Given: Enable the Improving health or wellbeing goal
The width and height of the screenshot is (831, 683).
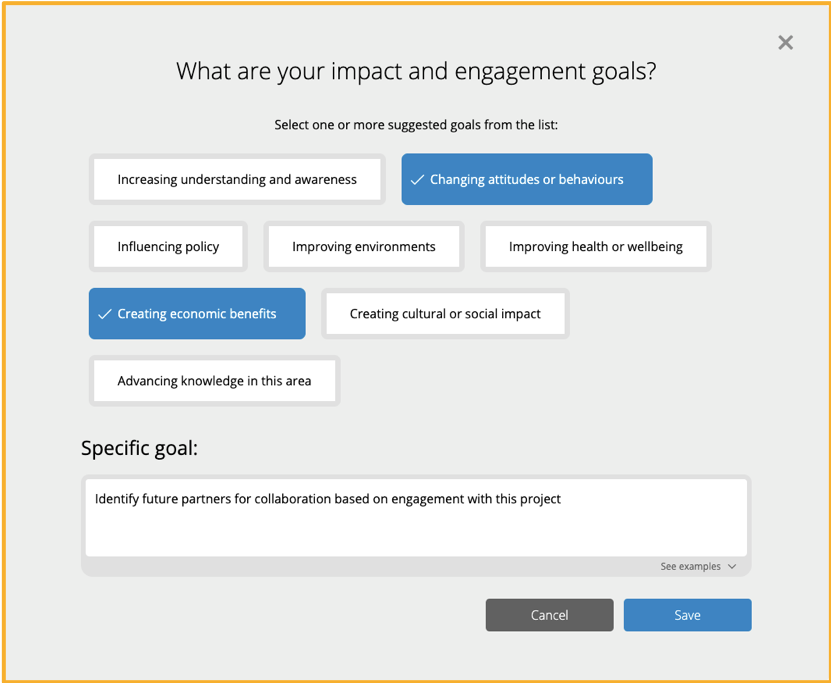Looking at the screenshot, I should 596,247.
